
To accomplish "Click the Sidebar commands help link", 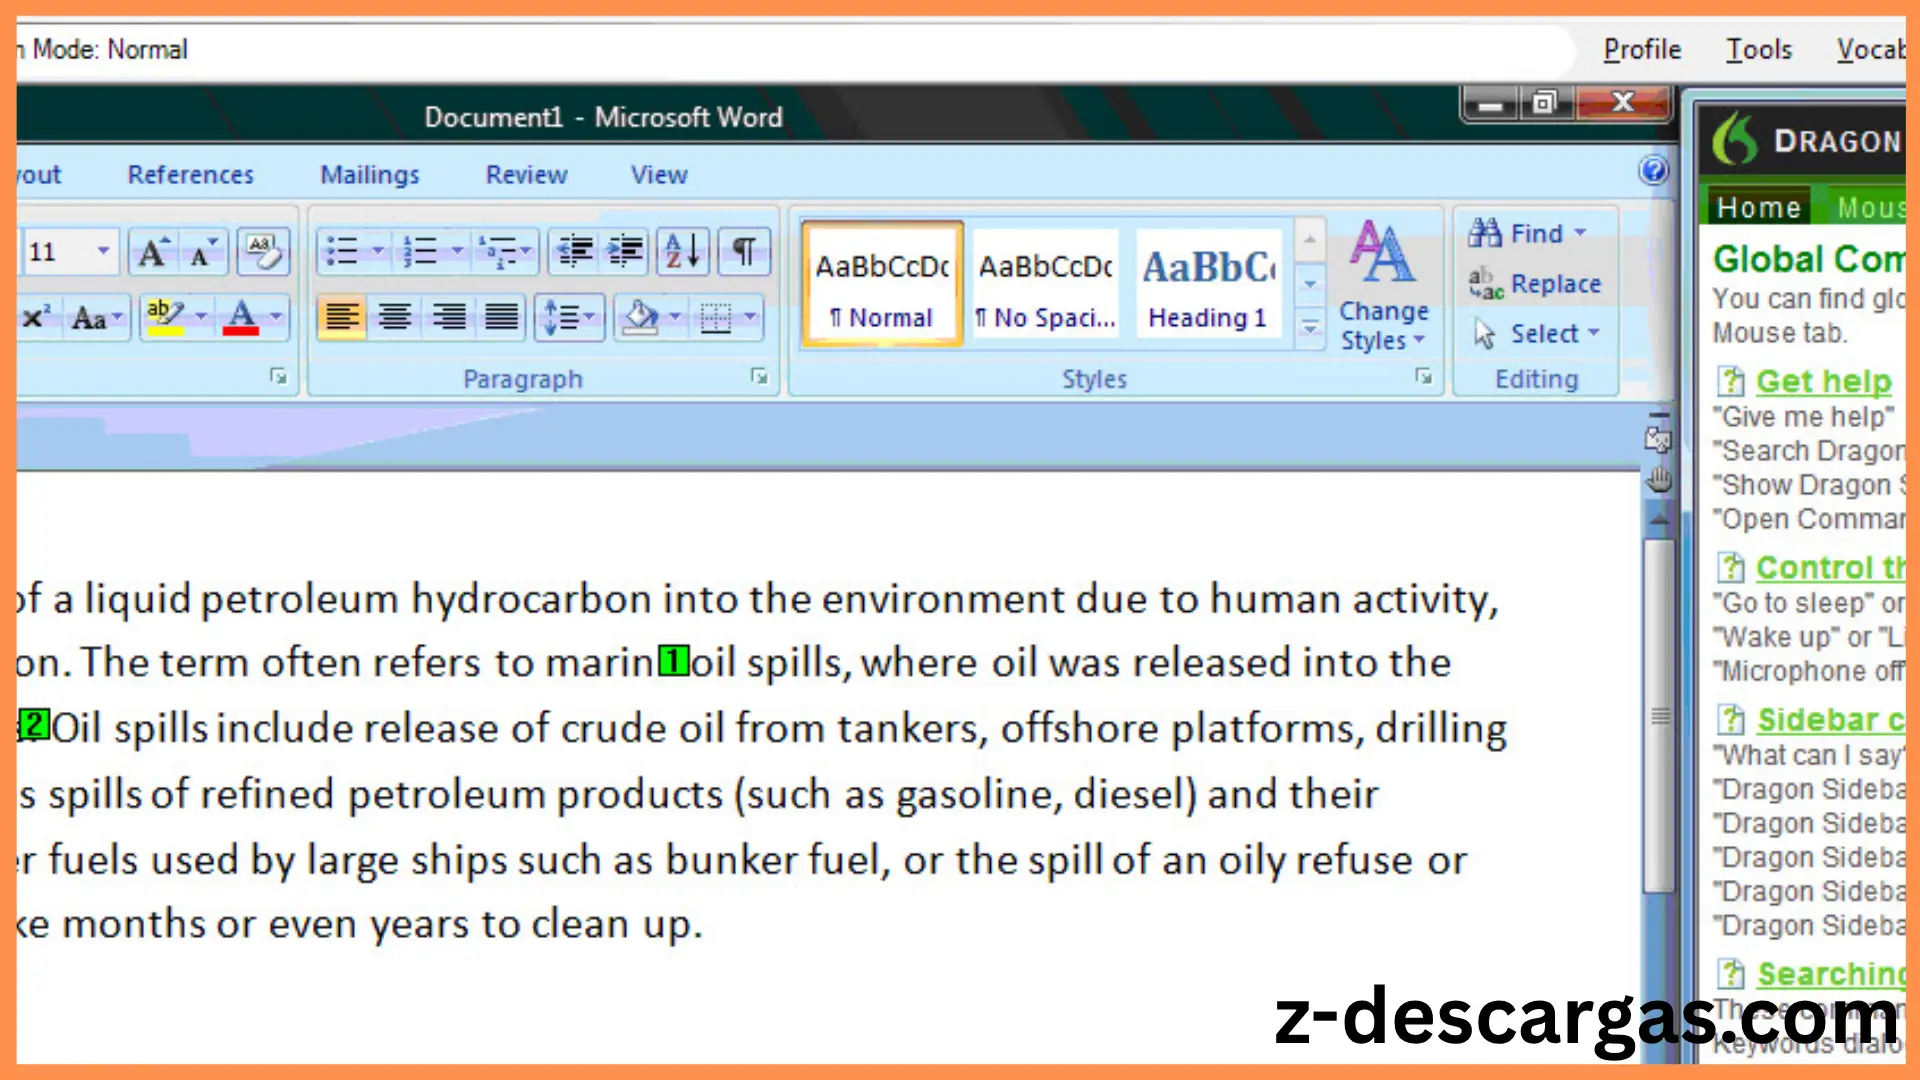I will 1831,720.
